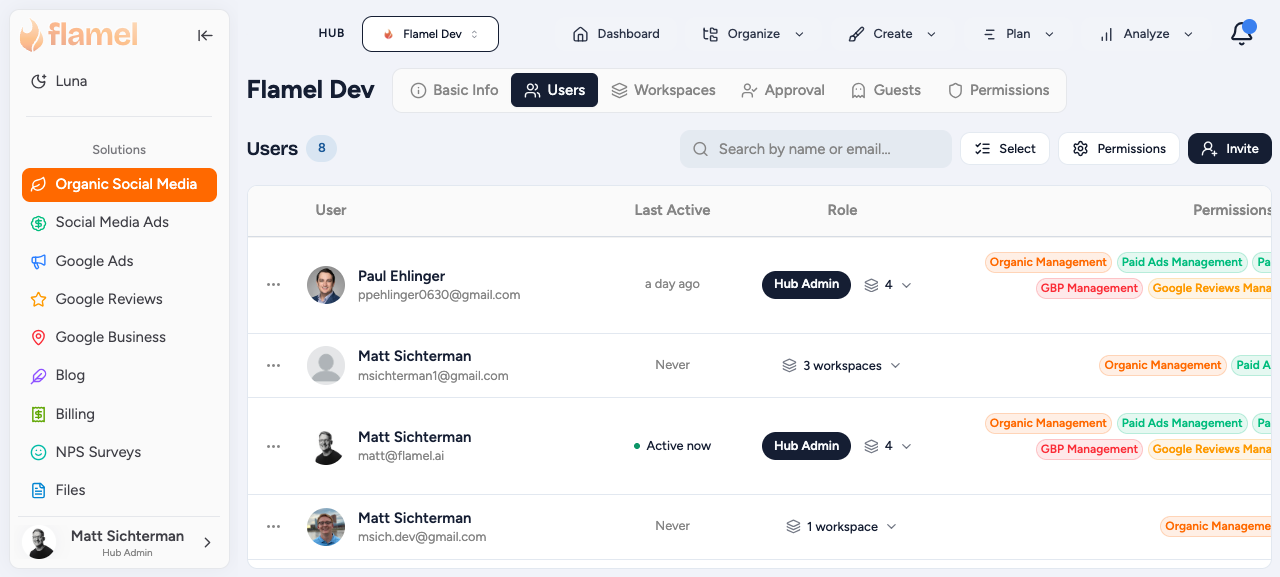Click the Flamel logo
This screenshot has height=577, width=1280.
pyautogui.click(x=79, y=35)
